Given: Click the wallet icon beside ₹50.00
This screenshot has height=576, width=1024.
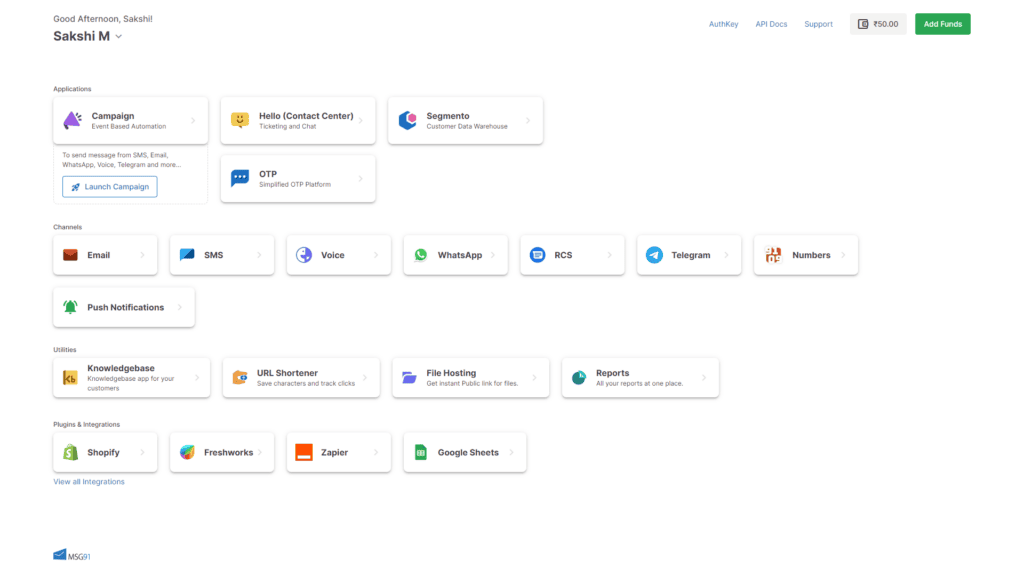Looking at the screenshot, I should pyautogui.click(x=863, y=24).
